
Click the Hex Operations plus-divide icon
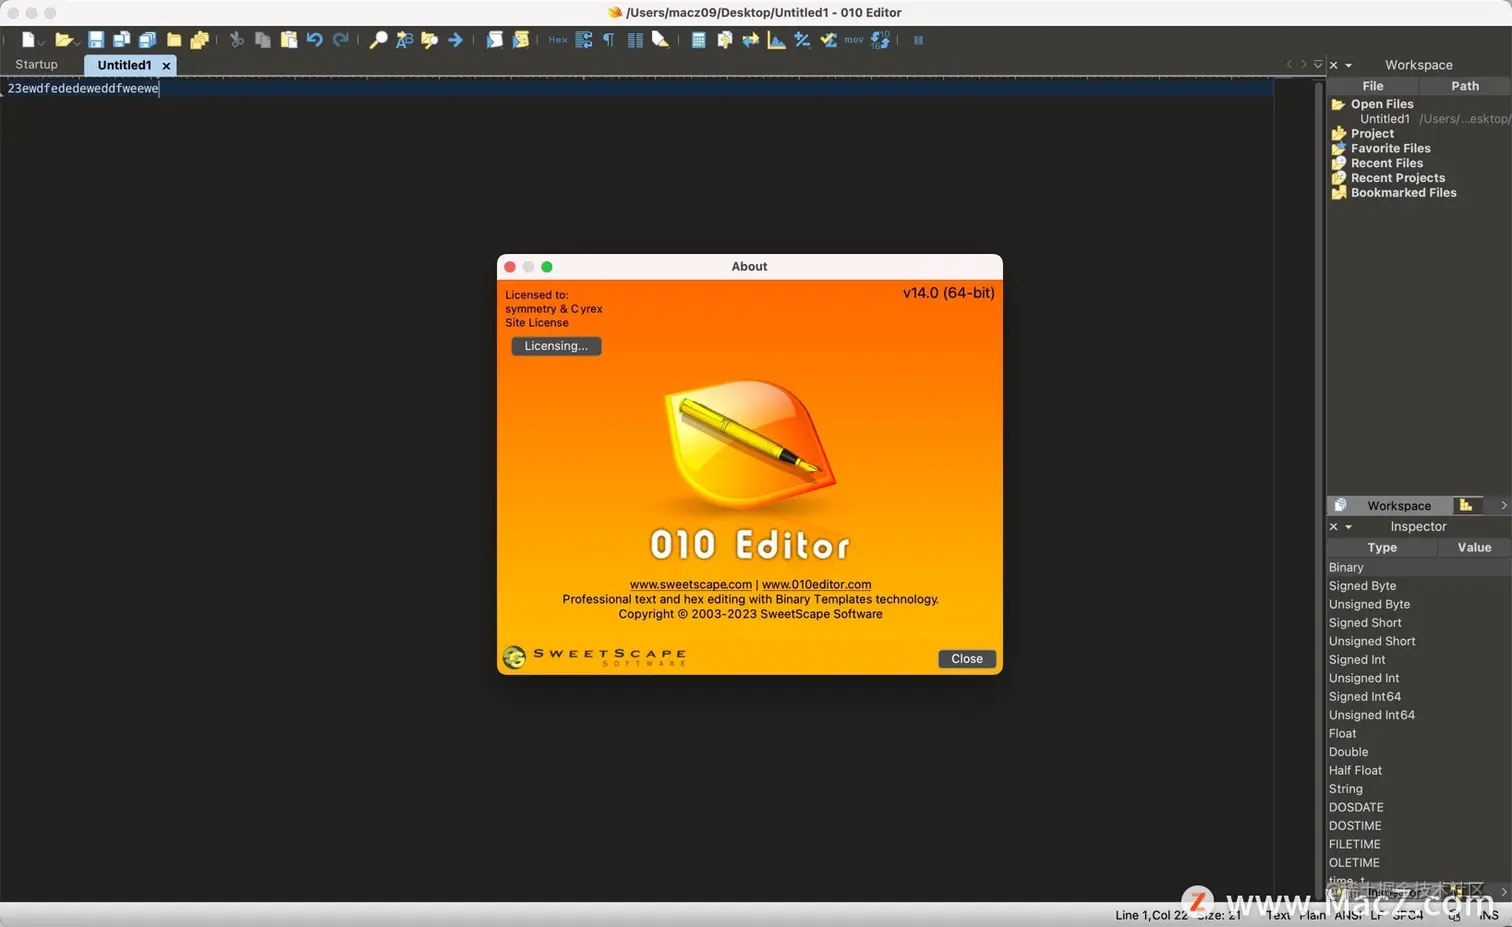click(x=802, y=40)
